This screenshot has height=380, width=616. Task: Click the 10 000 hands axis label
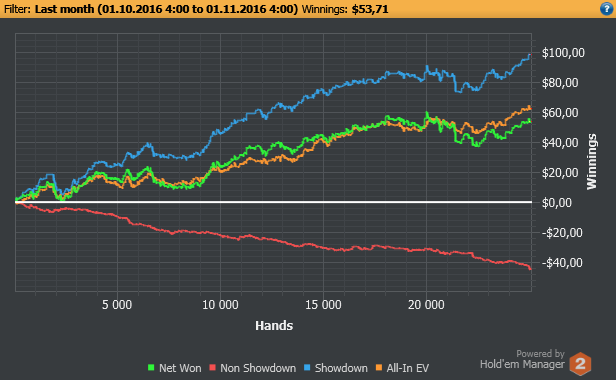coord(220,305)
